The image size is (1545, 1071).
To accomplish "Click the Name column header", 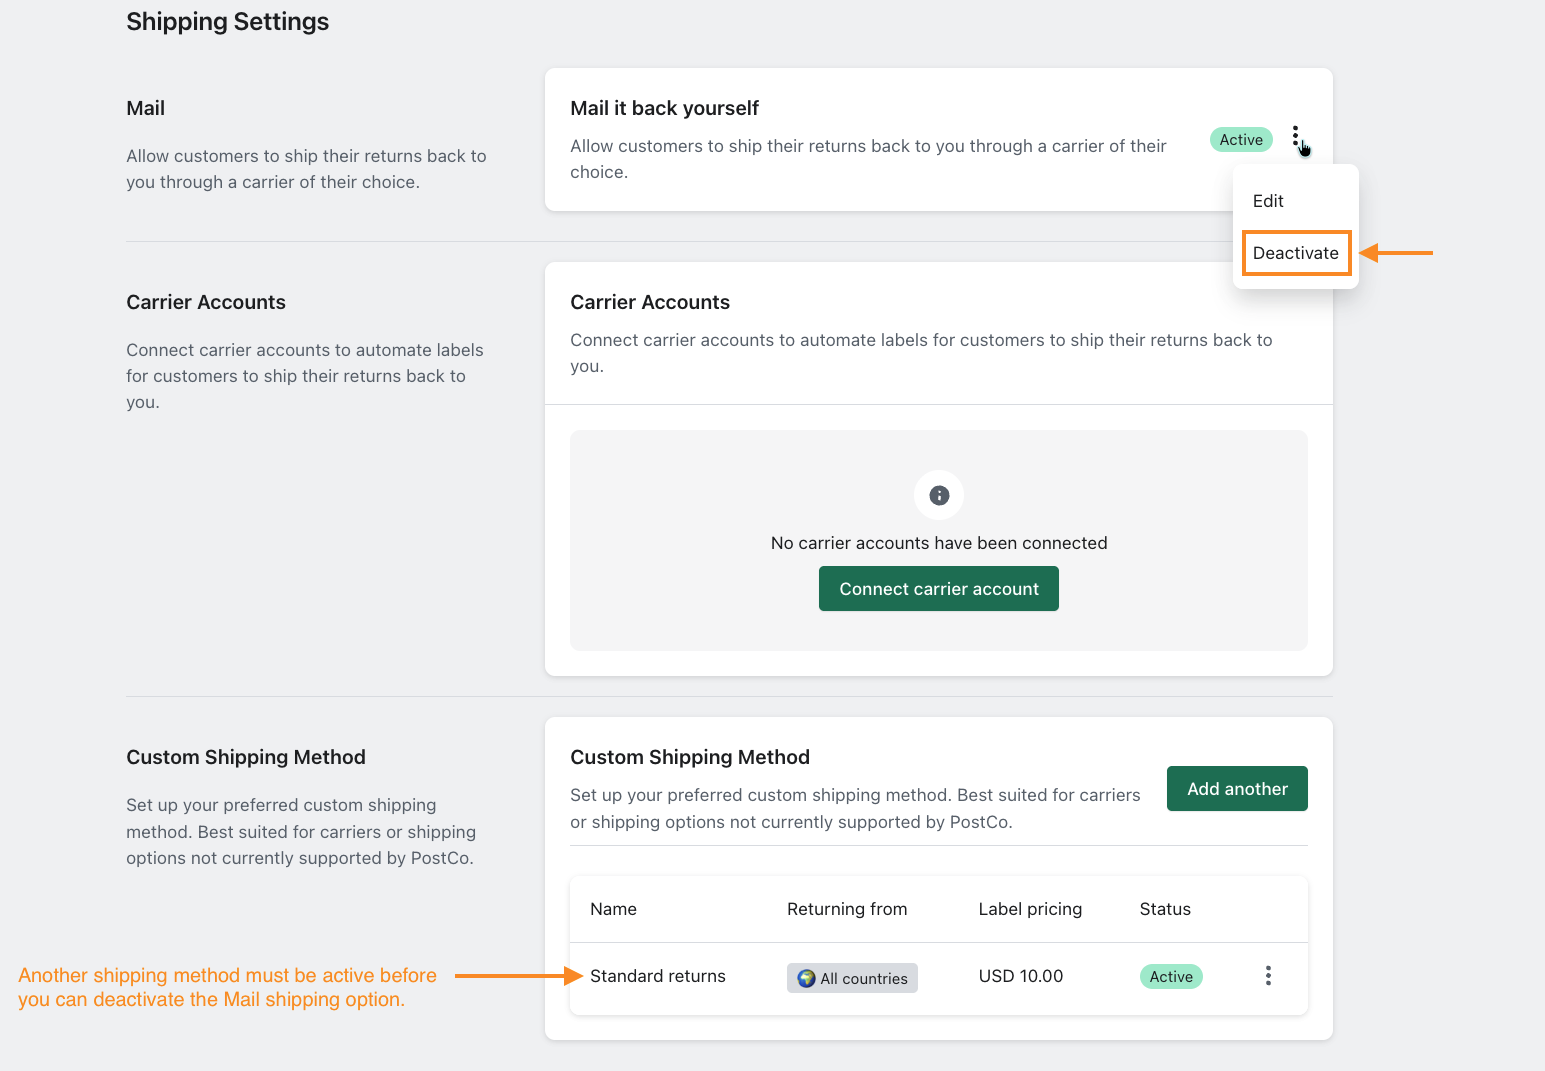I will pyautogui.click(x=613, y=909).
